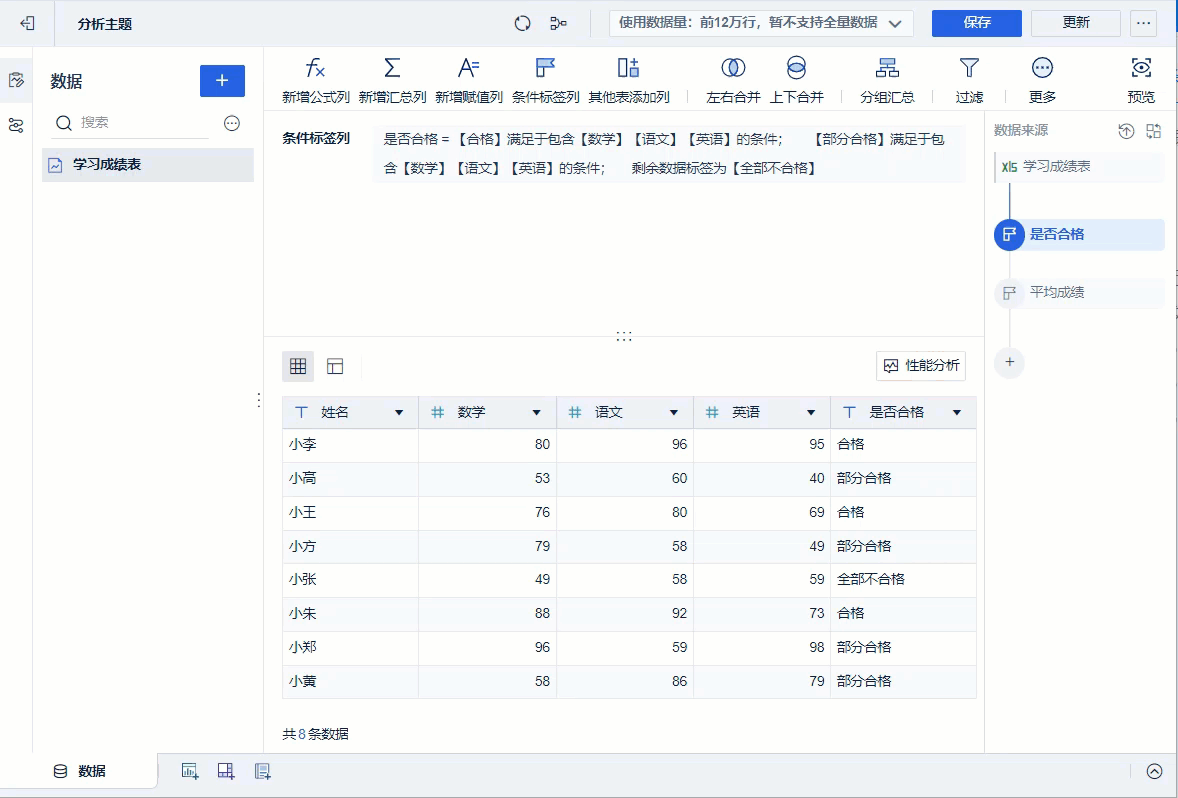The width and height of the screenshot is (1178, 798).
Task: Click 小黄's 语文 score 86
Action: pyautogui.click(x=624, y=682)
